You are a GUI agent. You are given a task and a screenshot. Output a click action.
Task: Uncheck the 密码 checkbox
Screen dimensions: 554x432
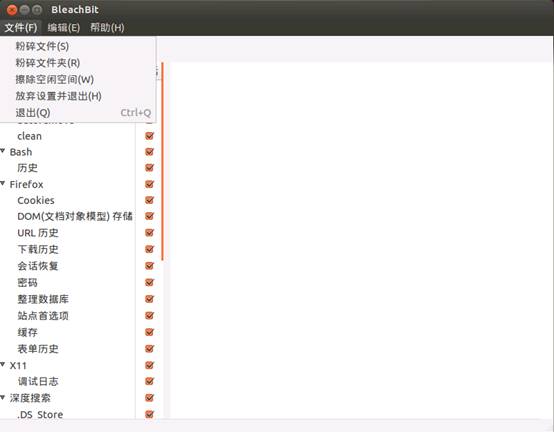[x=149, y=283]
